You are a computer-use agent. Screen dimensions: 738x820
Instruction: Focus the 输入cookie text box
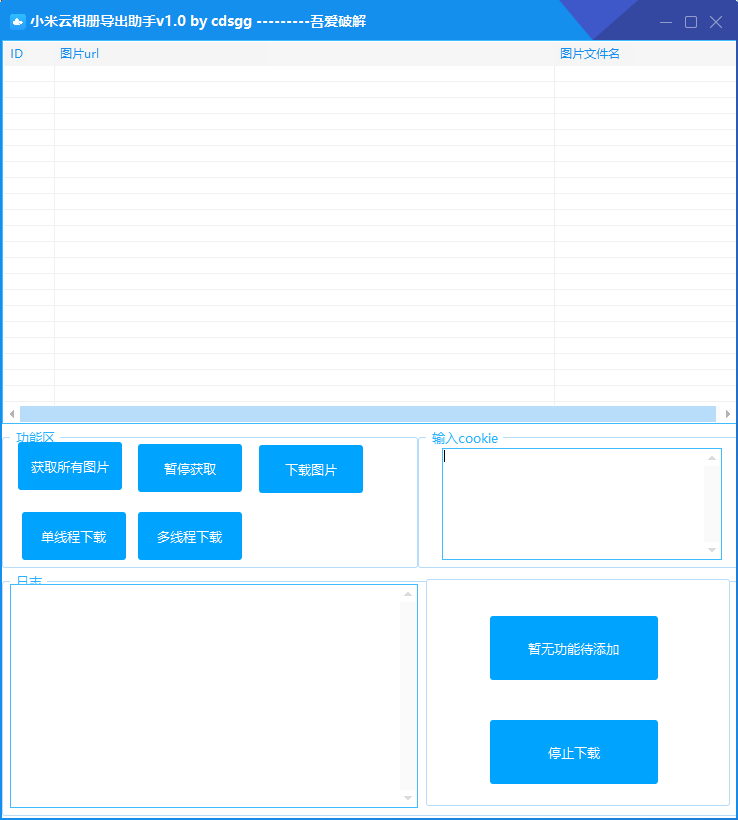coord(573,504)
